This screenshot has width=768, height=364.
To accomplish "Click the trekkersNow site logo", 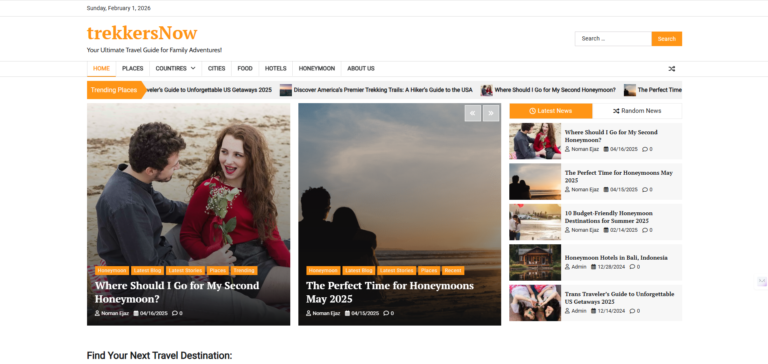I will (x=142, y=33).
